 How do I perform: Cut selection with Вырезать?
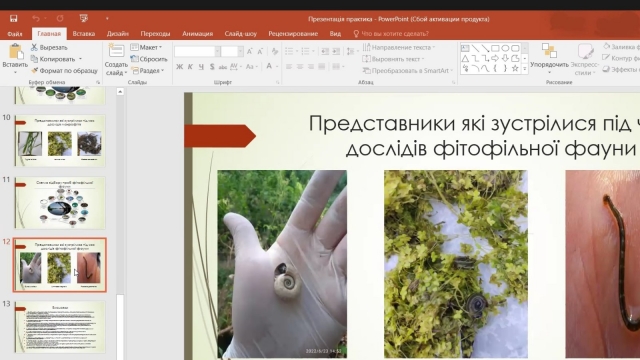49,47
